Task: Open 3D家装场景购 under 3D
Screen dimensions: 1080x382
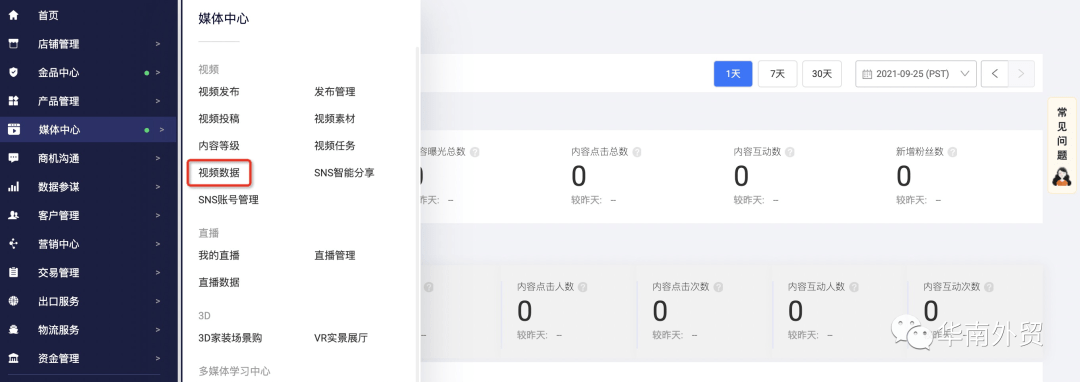Action: pyautogui.click(x=230, y=337)
